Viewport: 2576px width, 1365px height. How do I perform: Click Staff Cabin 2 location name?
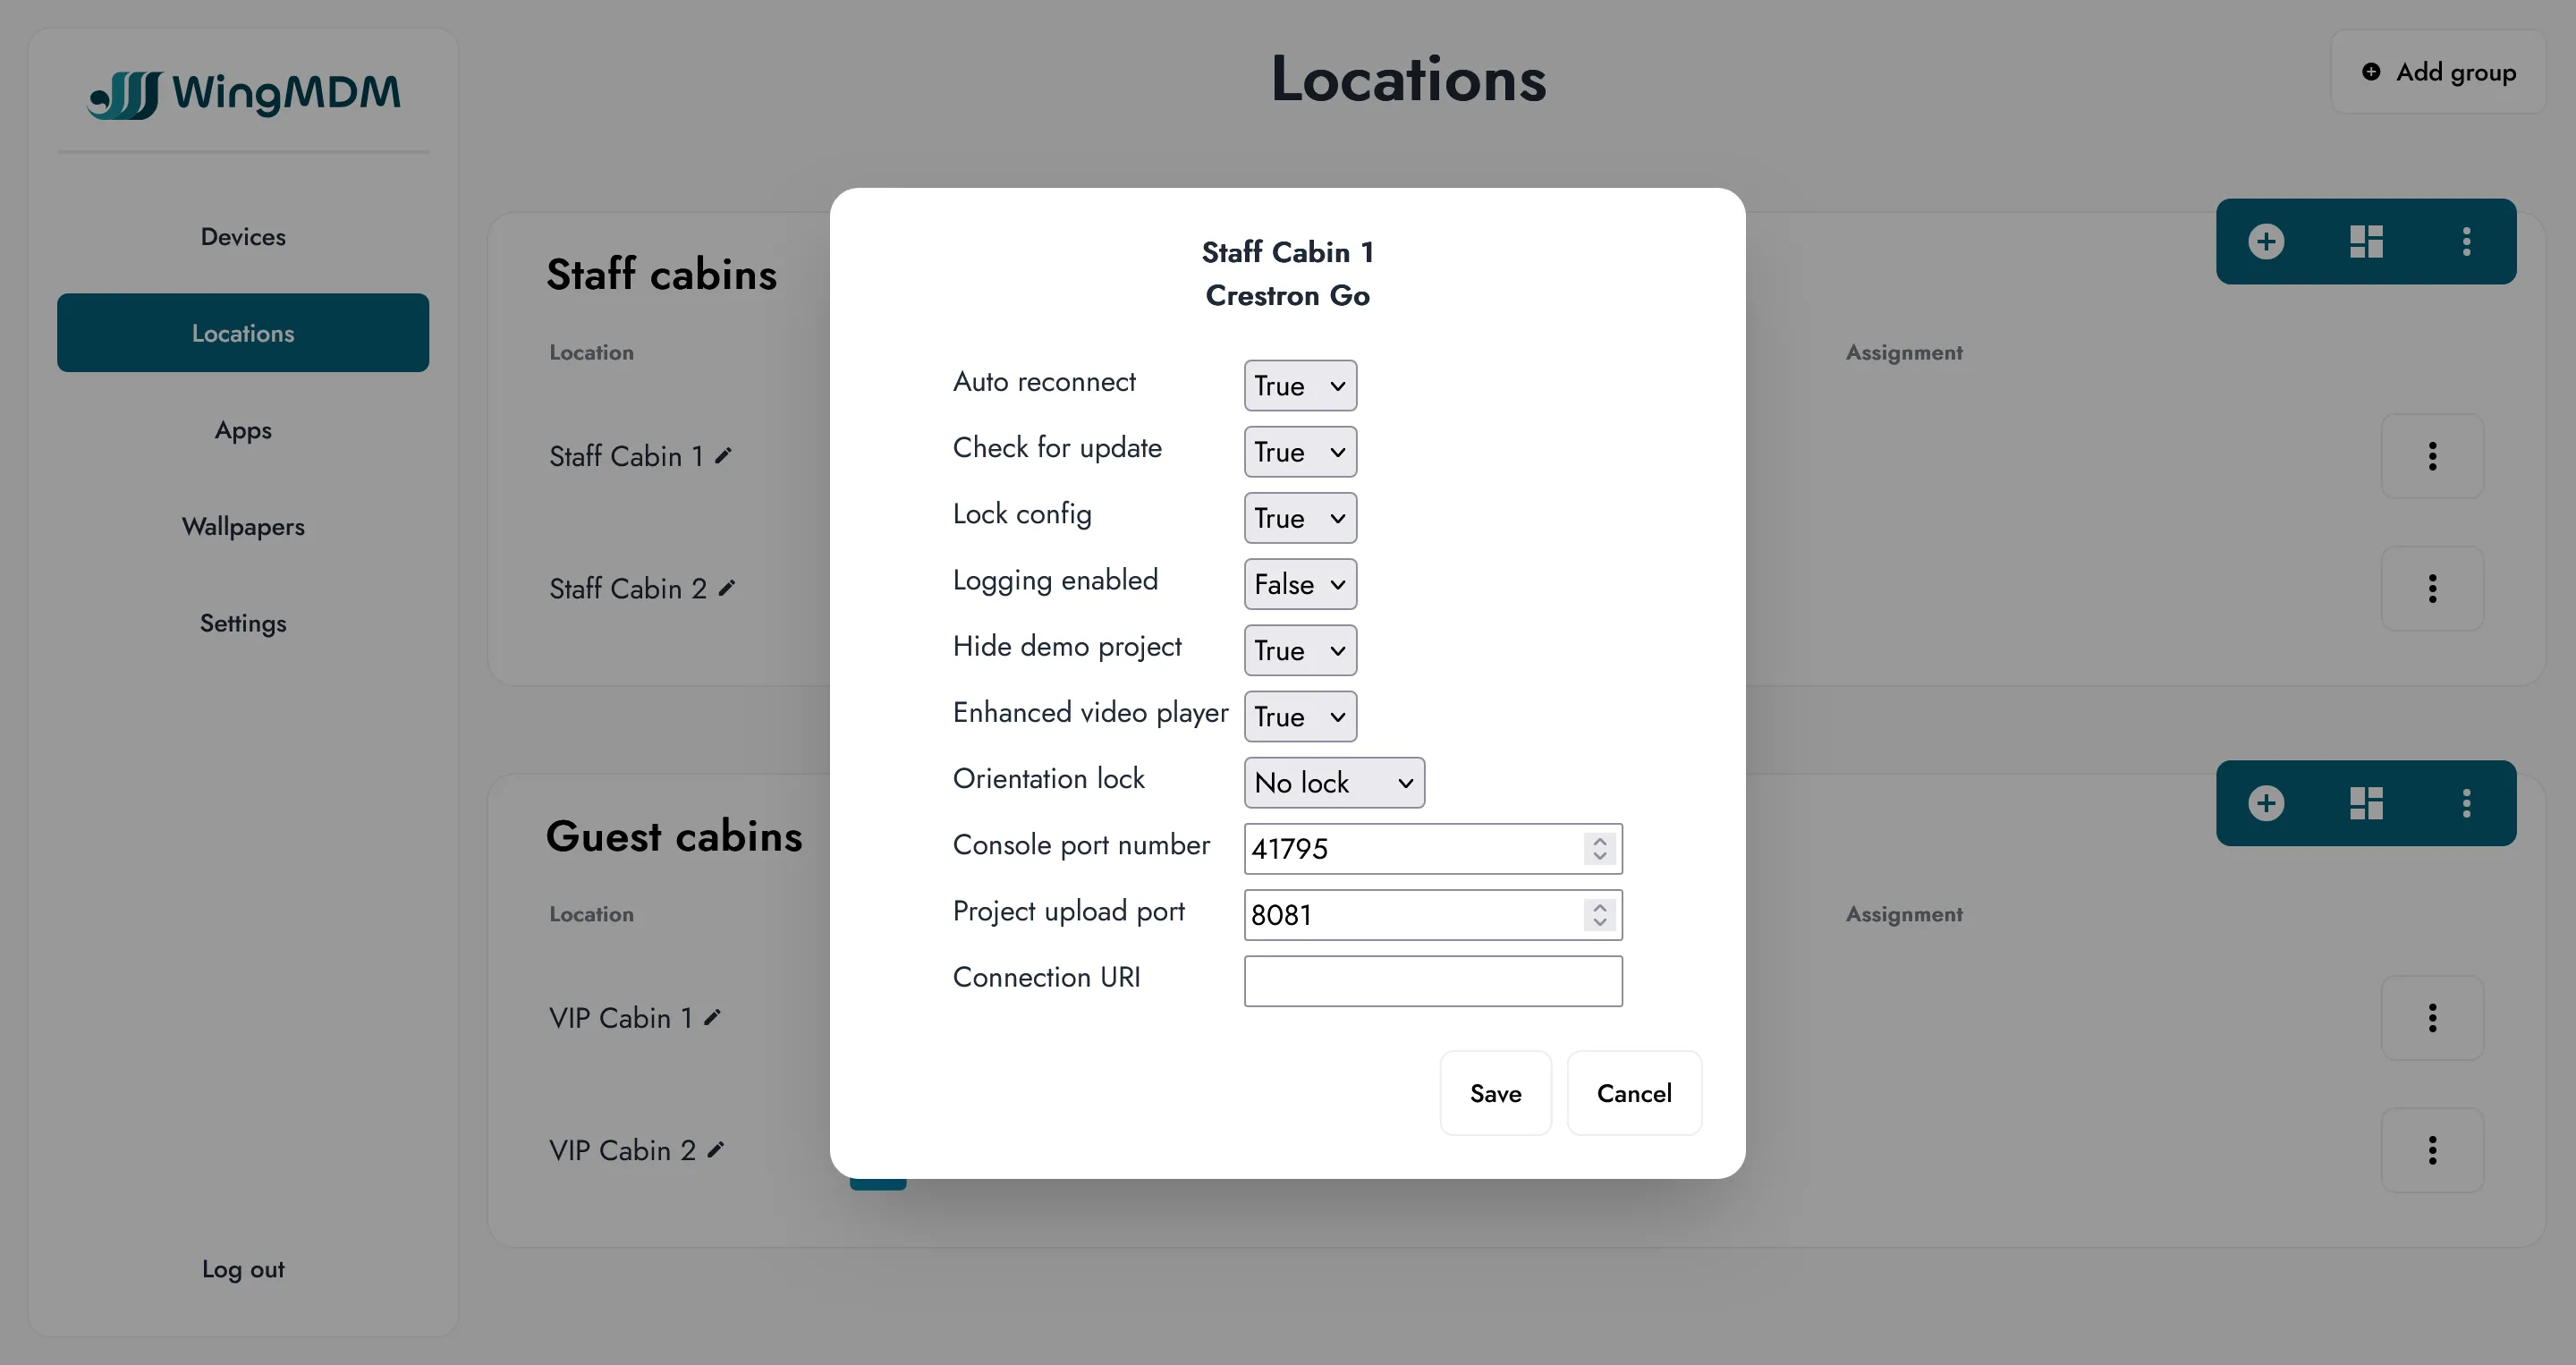point(628,588)
